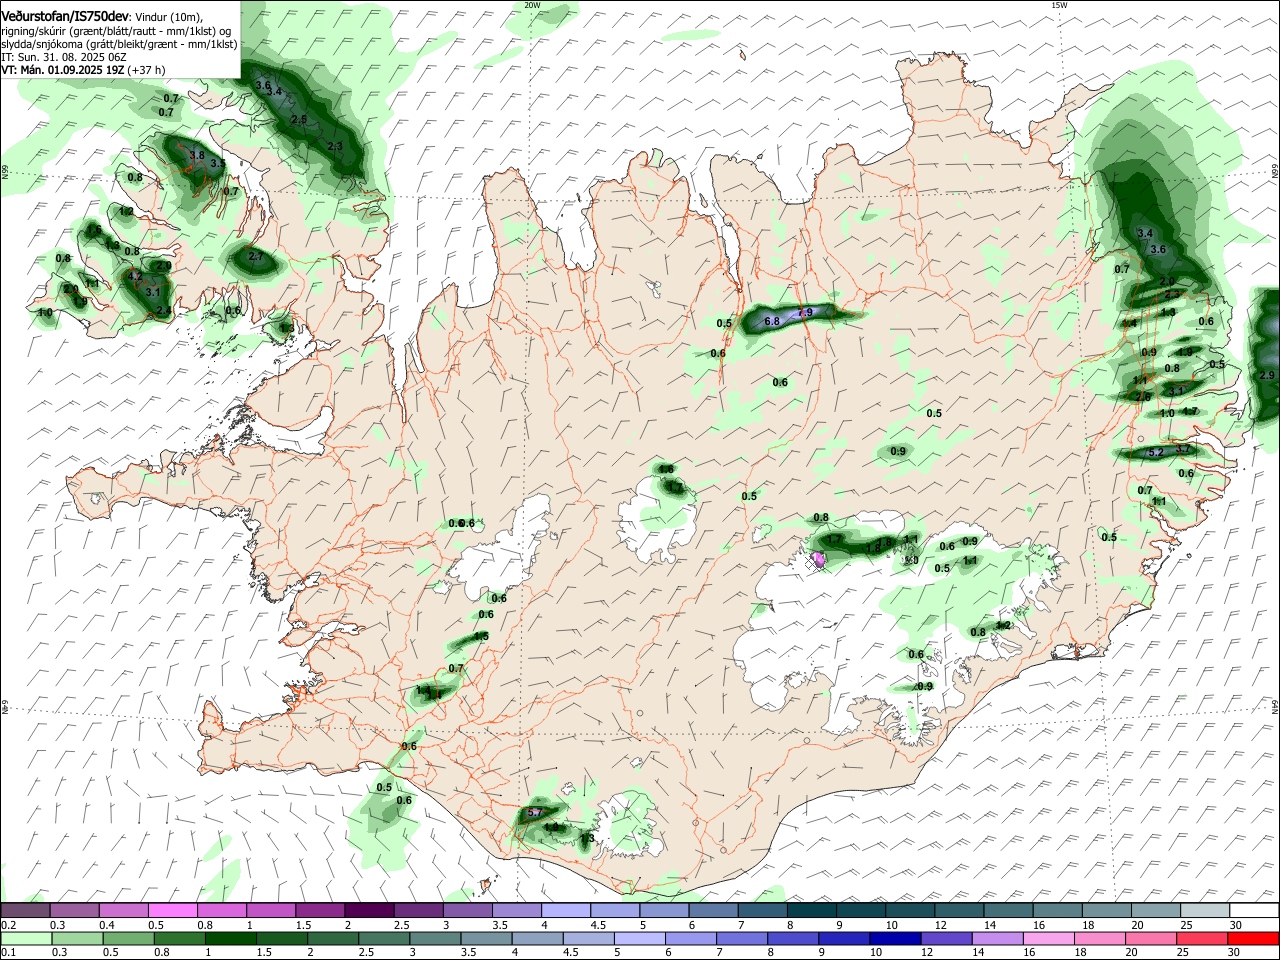The width and height of the screenshot is (1280, 960).
Task: Pick the medium green 0.5–0.8 rain legend swatch
Action: [x=128, y=938]
